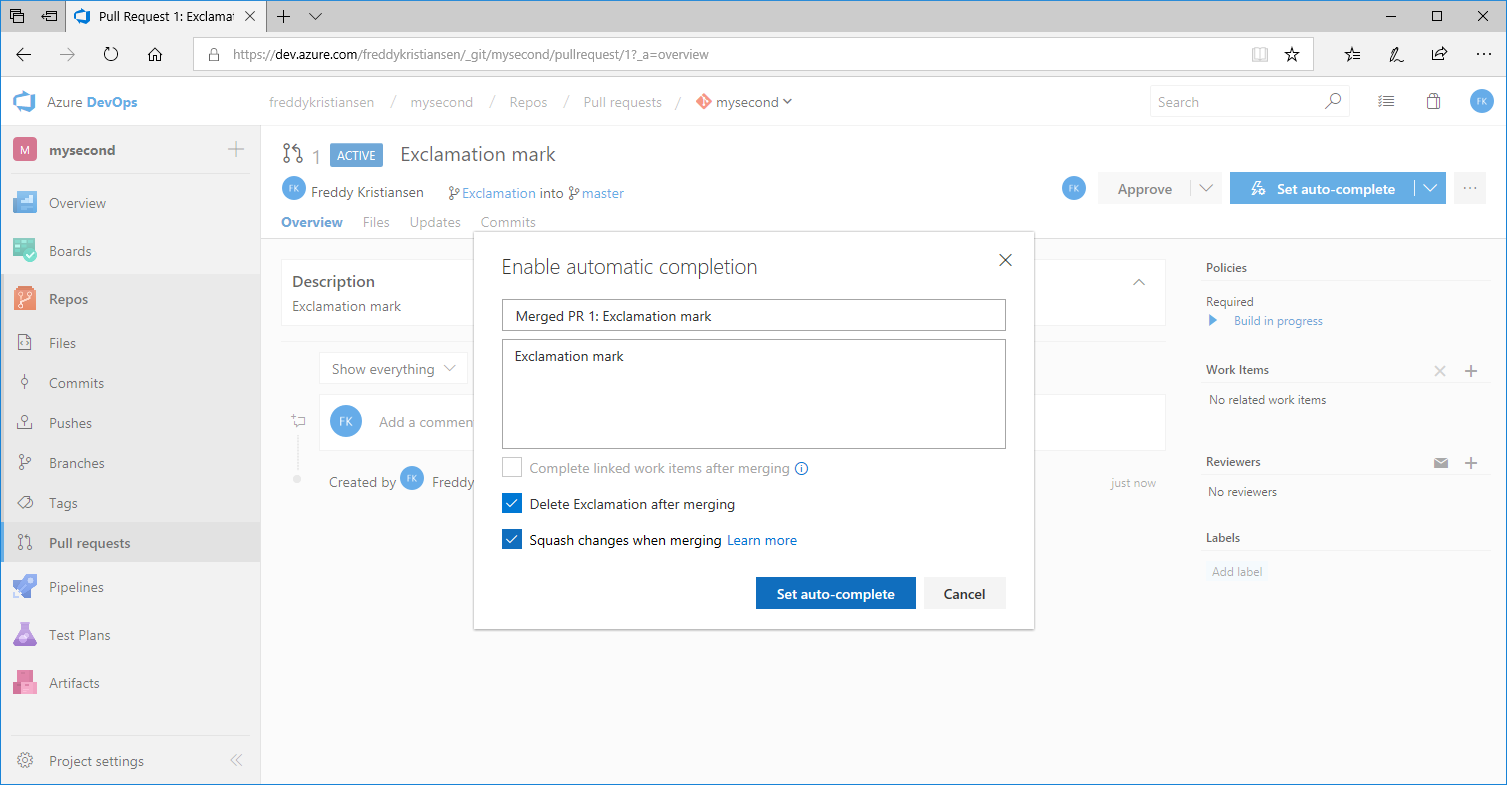
Task: Expand the Approve dropdown arrow
Action: (1205, 189)
